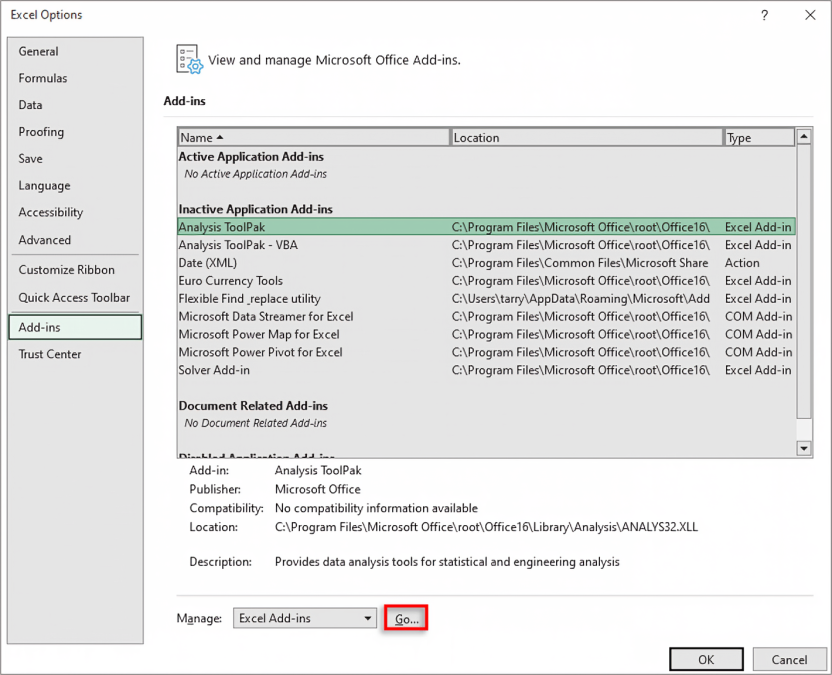Select the Add-ins category

[x=75, y=327]
